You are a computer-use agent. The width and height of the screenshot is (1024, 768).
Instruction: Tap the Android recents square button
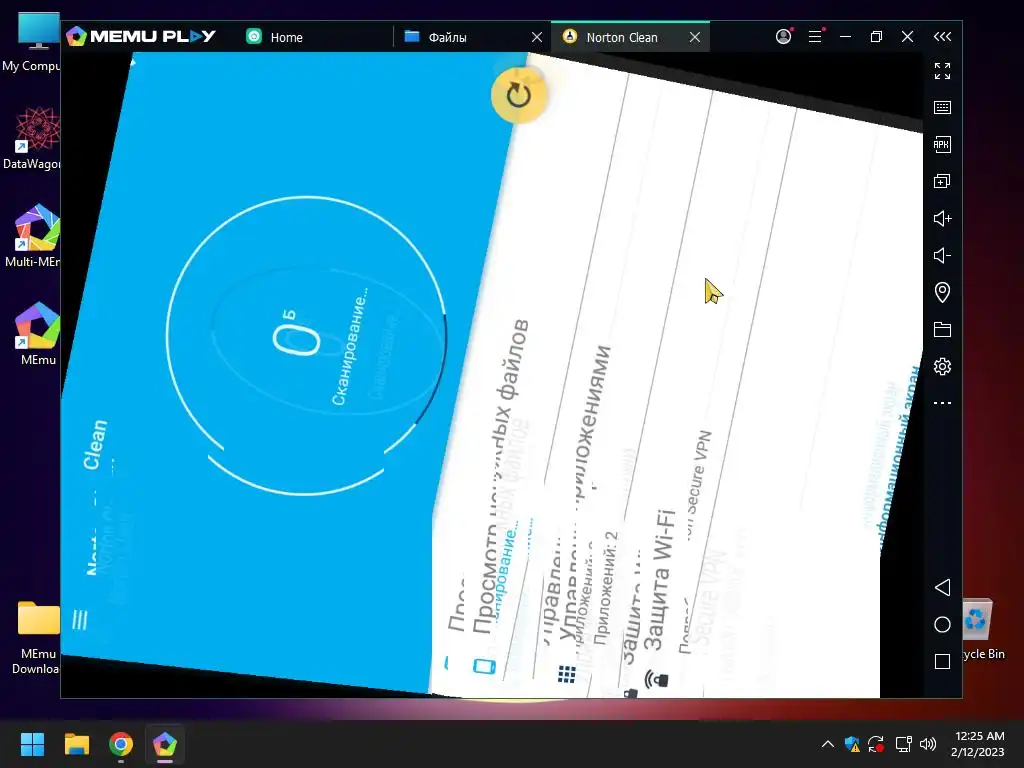click(x=942, y=662)
